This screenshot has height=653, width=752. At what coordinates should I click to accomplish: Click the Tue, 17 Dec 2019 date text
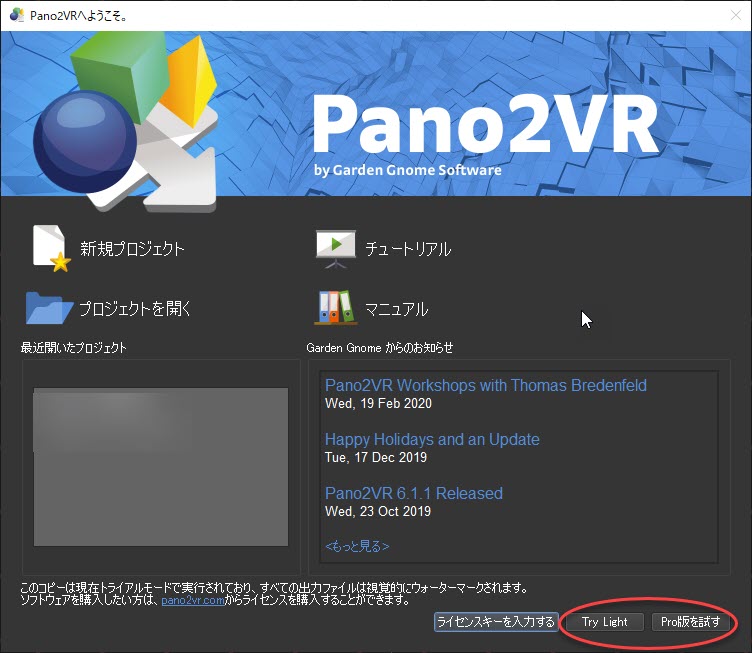[x=376, y=457]
